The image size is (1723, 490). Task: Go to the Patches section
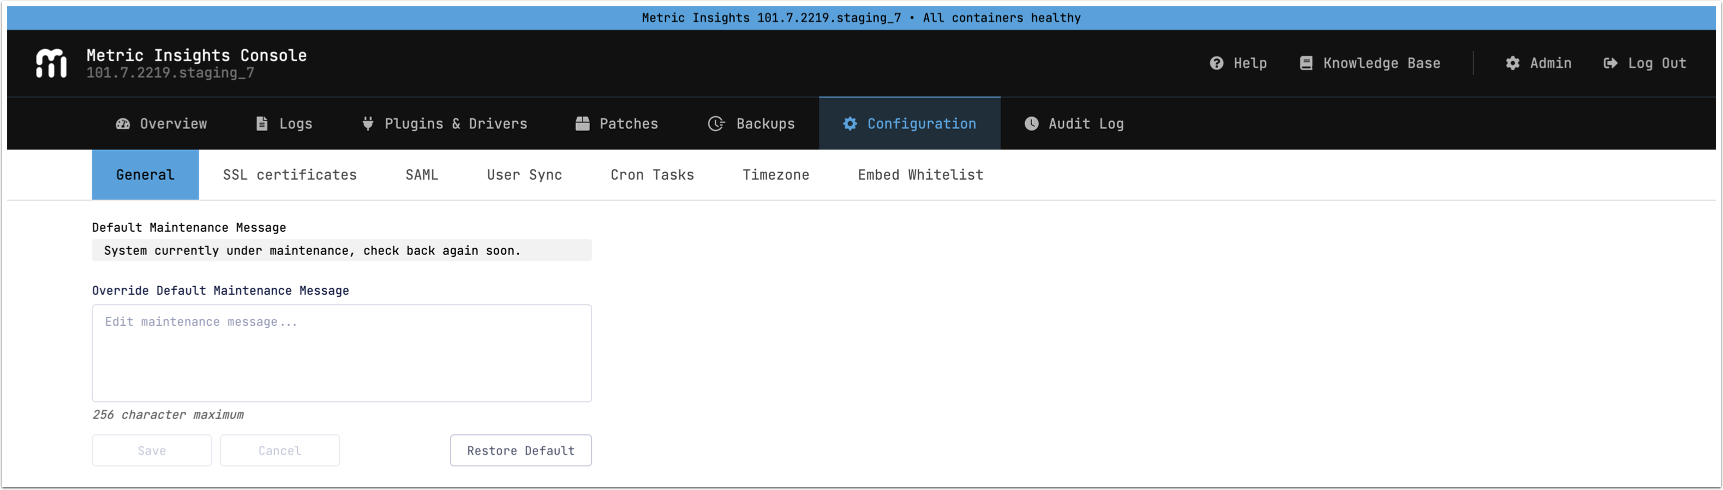click(617, 124)
